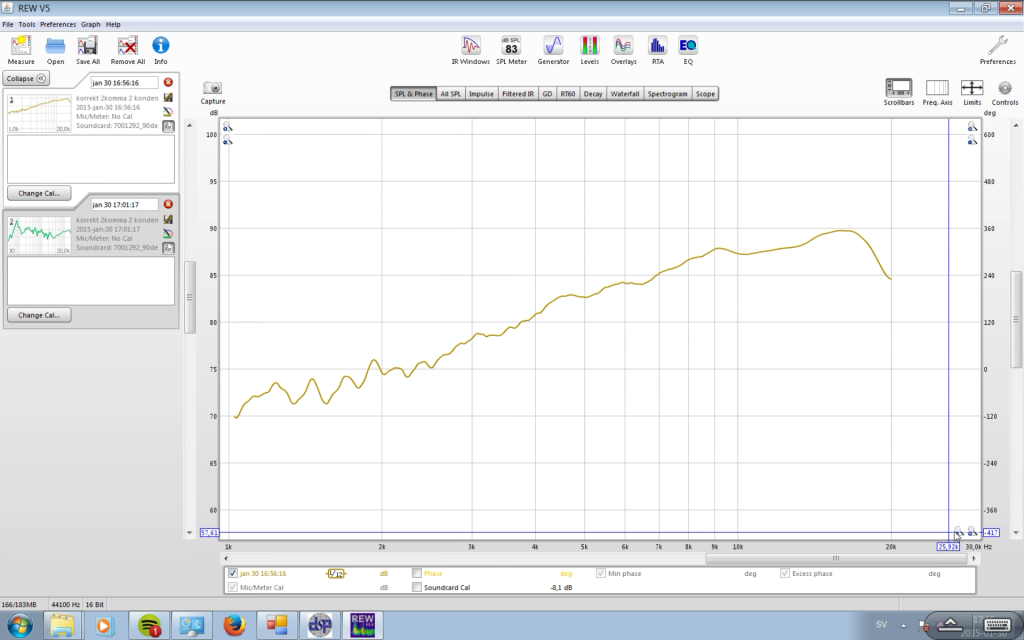The image size is (1024, 640).
Task: Click the jan 30 16:56:16 name field
Action: [x=124, y=83]
